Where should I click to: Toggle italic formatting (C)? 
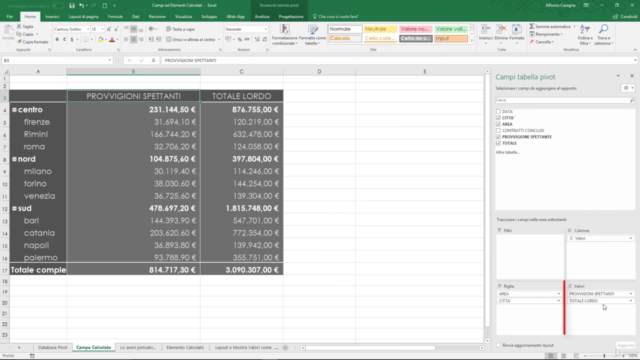tap(64, 40)
